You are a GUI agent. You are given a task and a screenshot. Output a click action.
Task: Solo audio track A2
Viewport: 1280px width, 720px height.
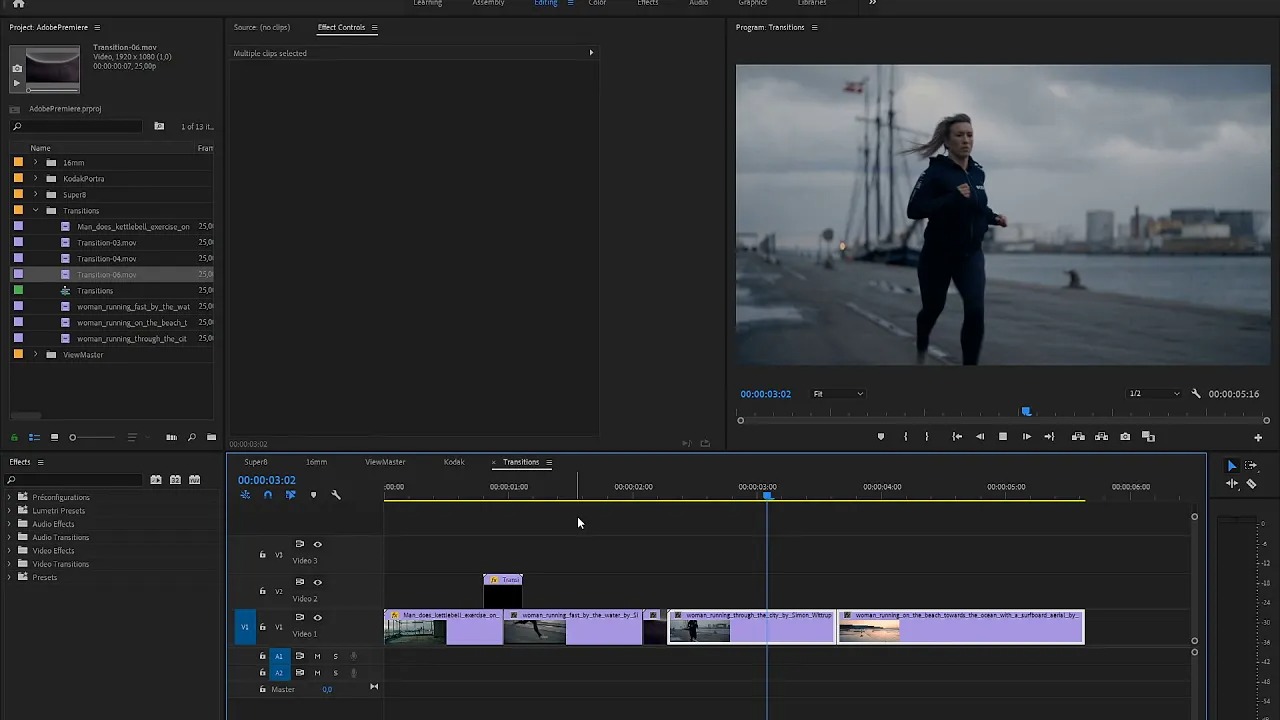pyautogui.click(x=336, y=673)
